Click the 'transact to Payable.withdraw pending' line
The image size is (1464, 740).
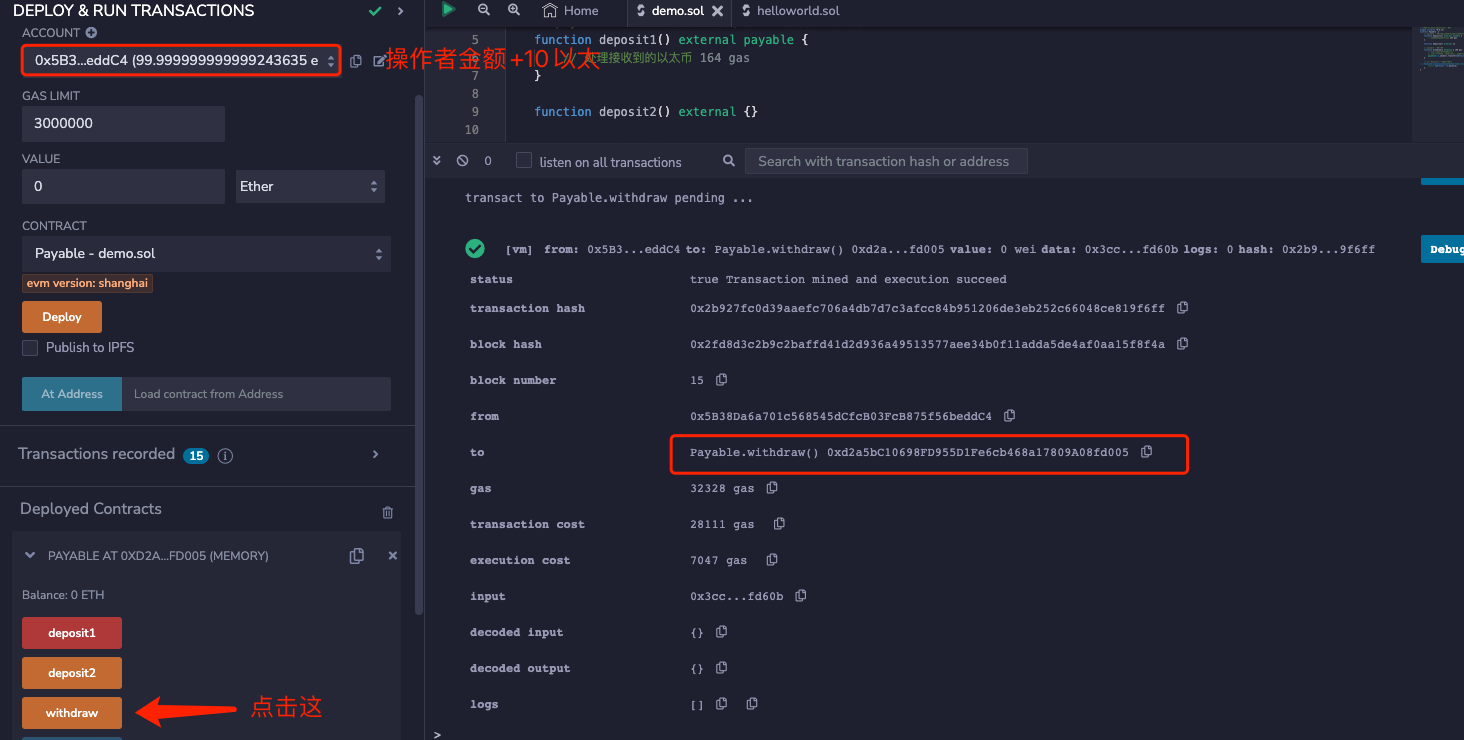tap(609, 198)
